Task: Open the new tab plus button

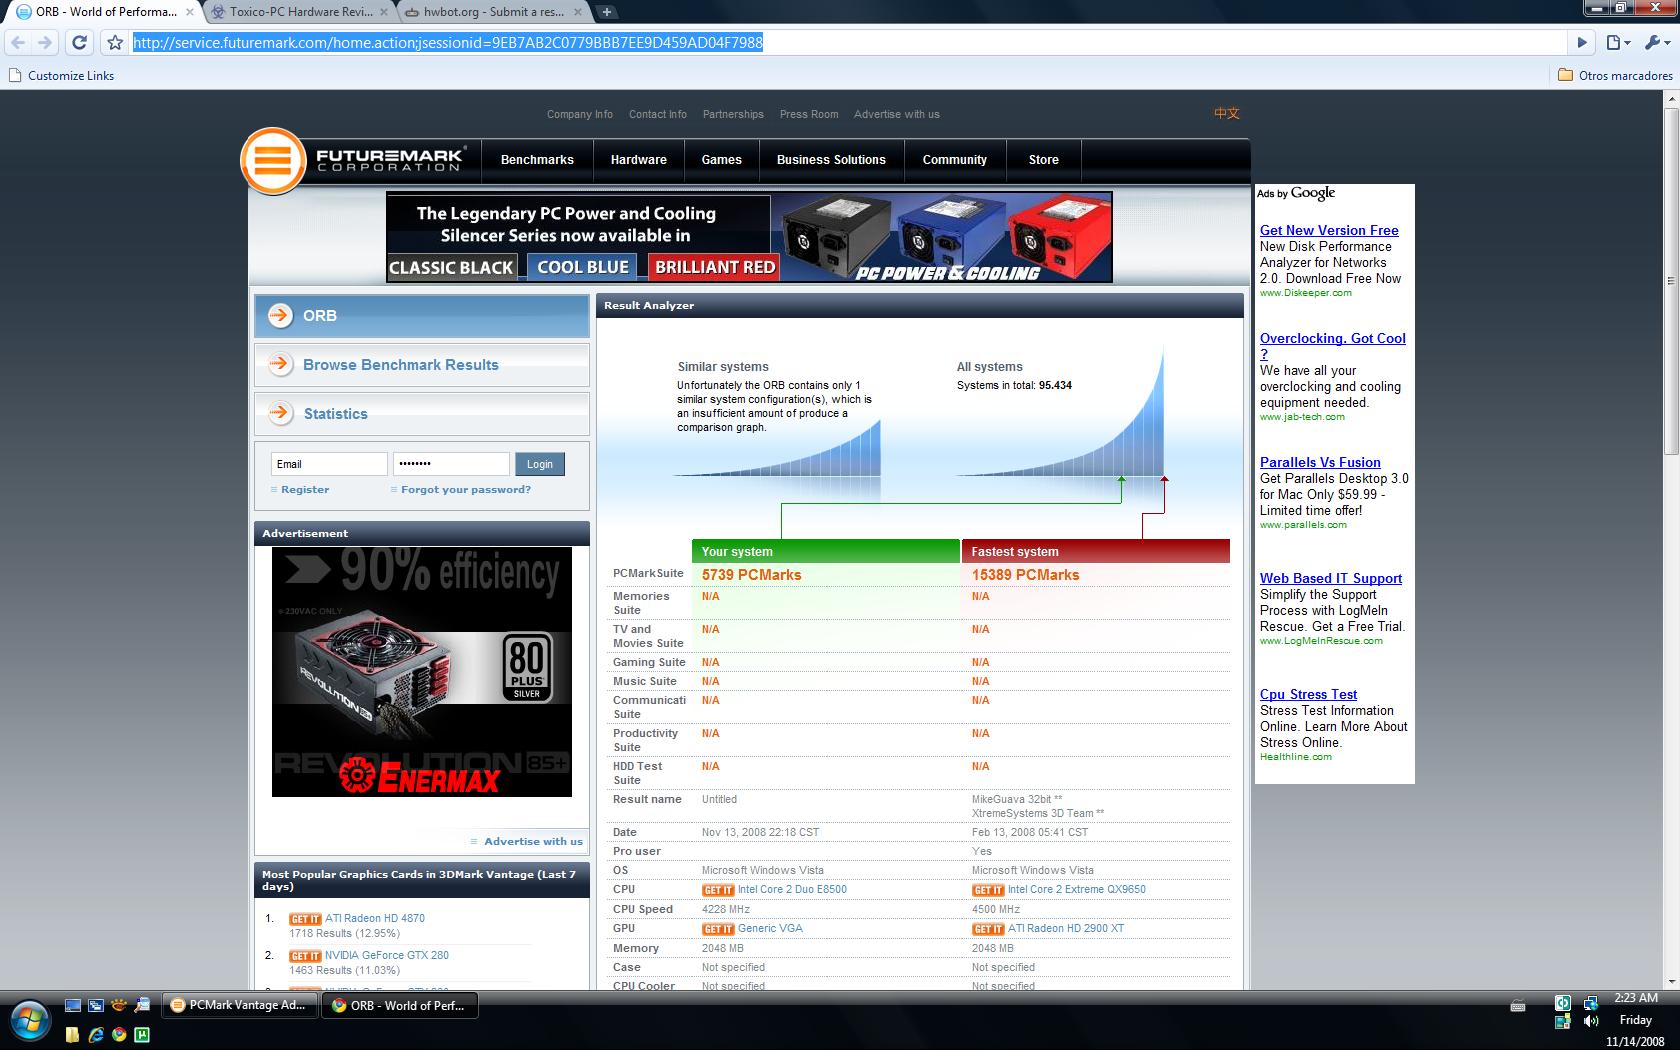Action: click(606, 12)
